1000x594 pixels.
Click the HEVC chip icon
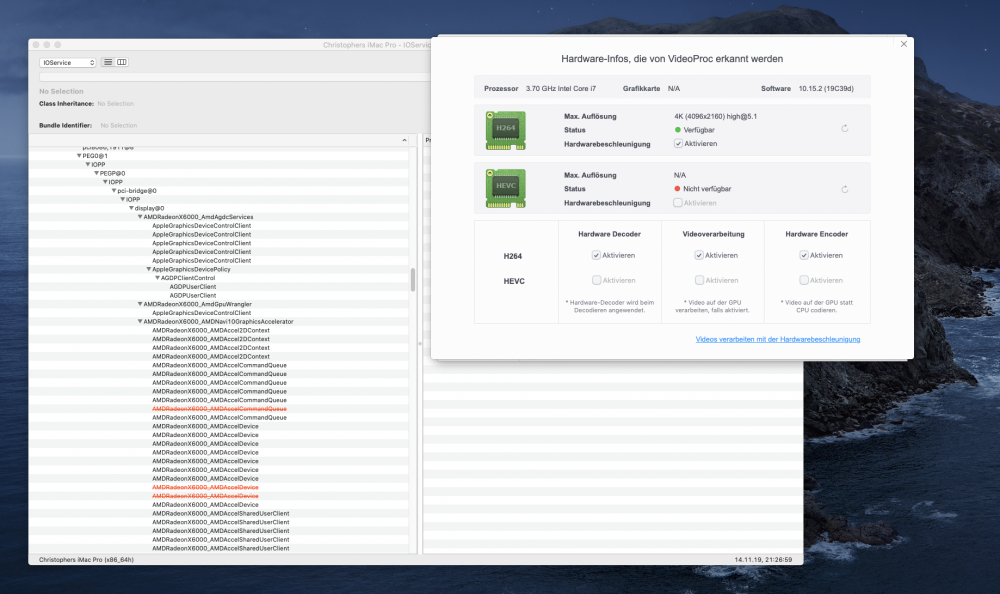click(506, 188)
